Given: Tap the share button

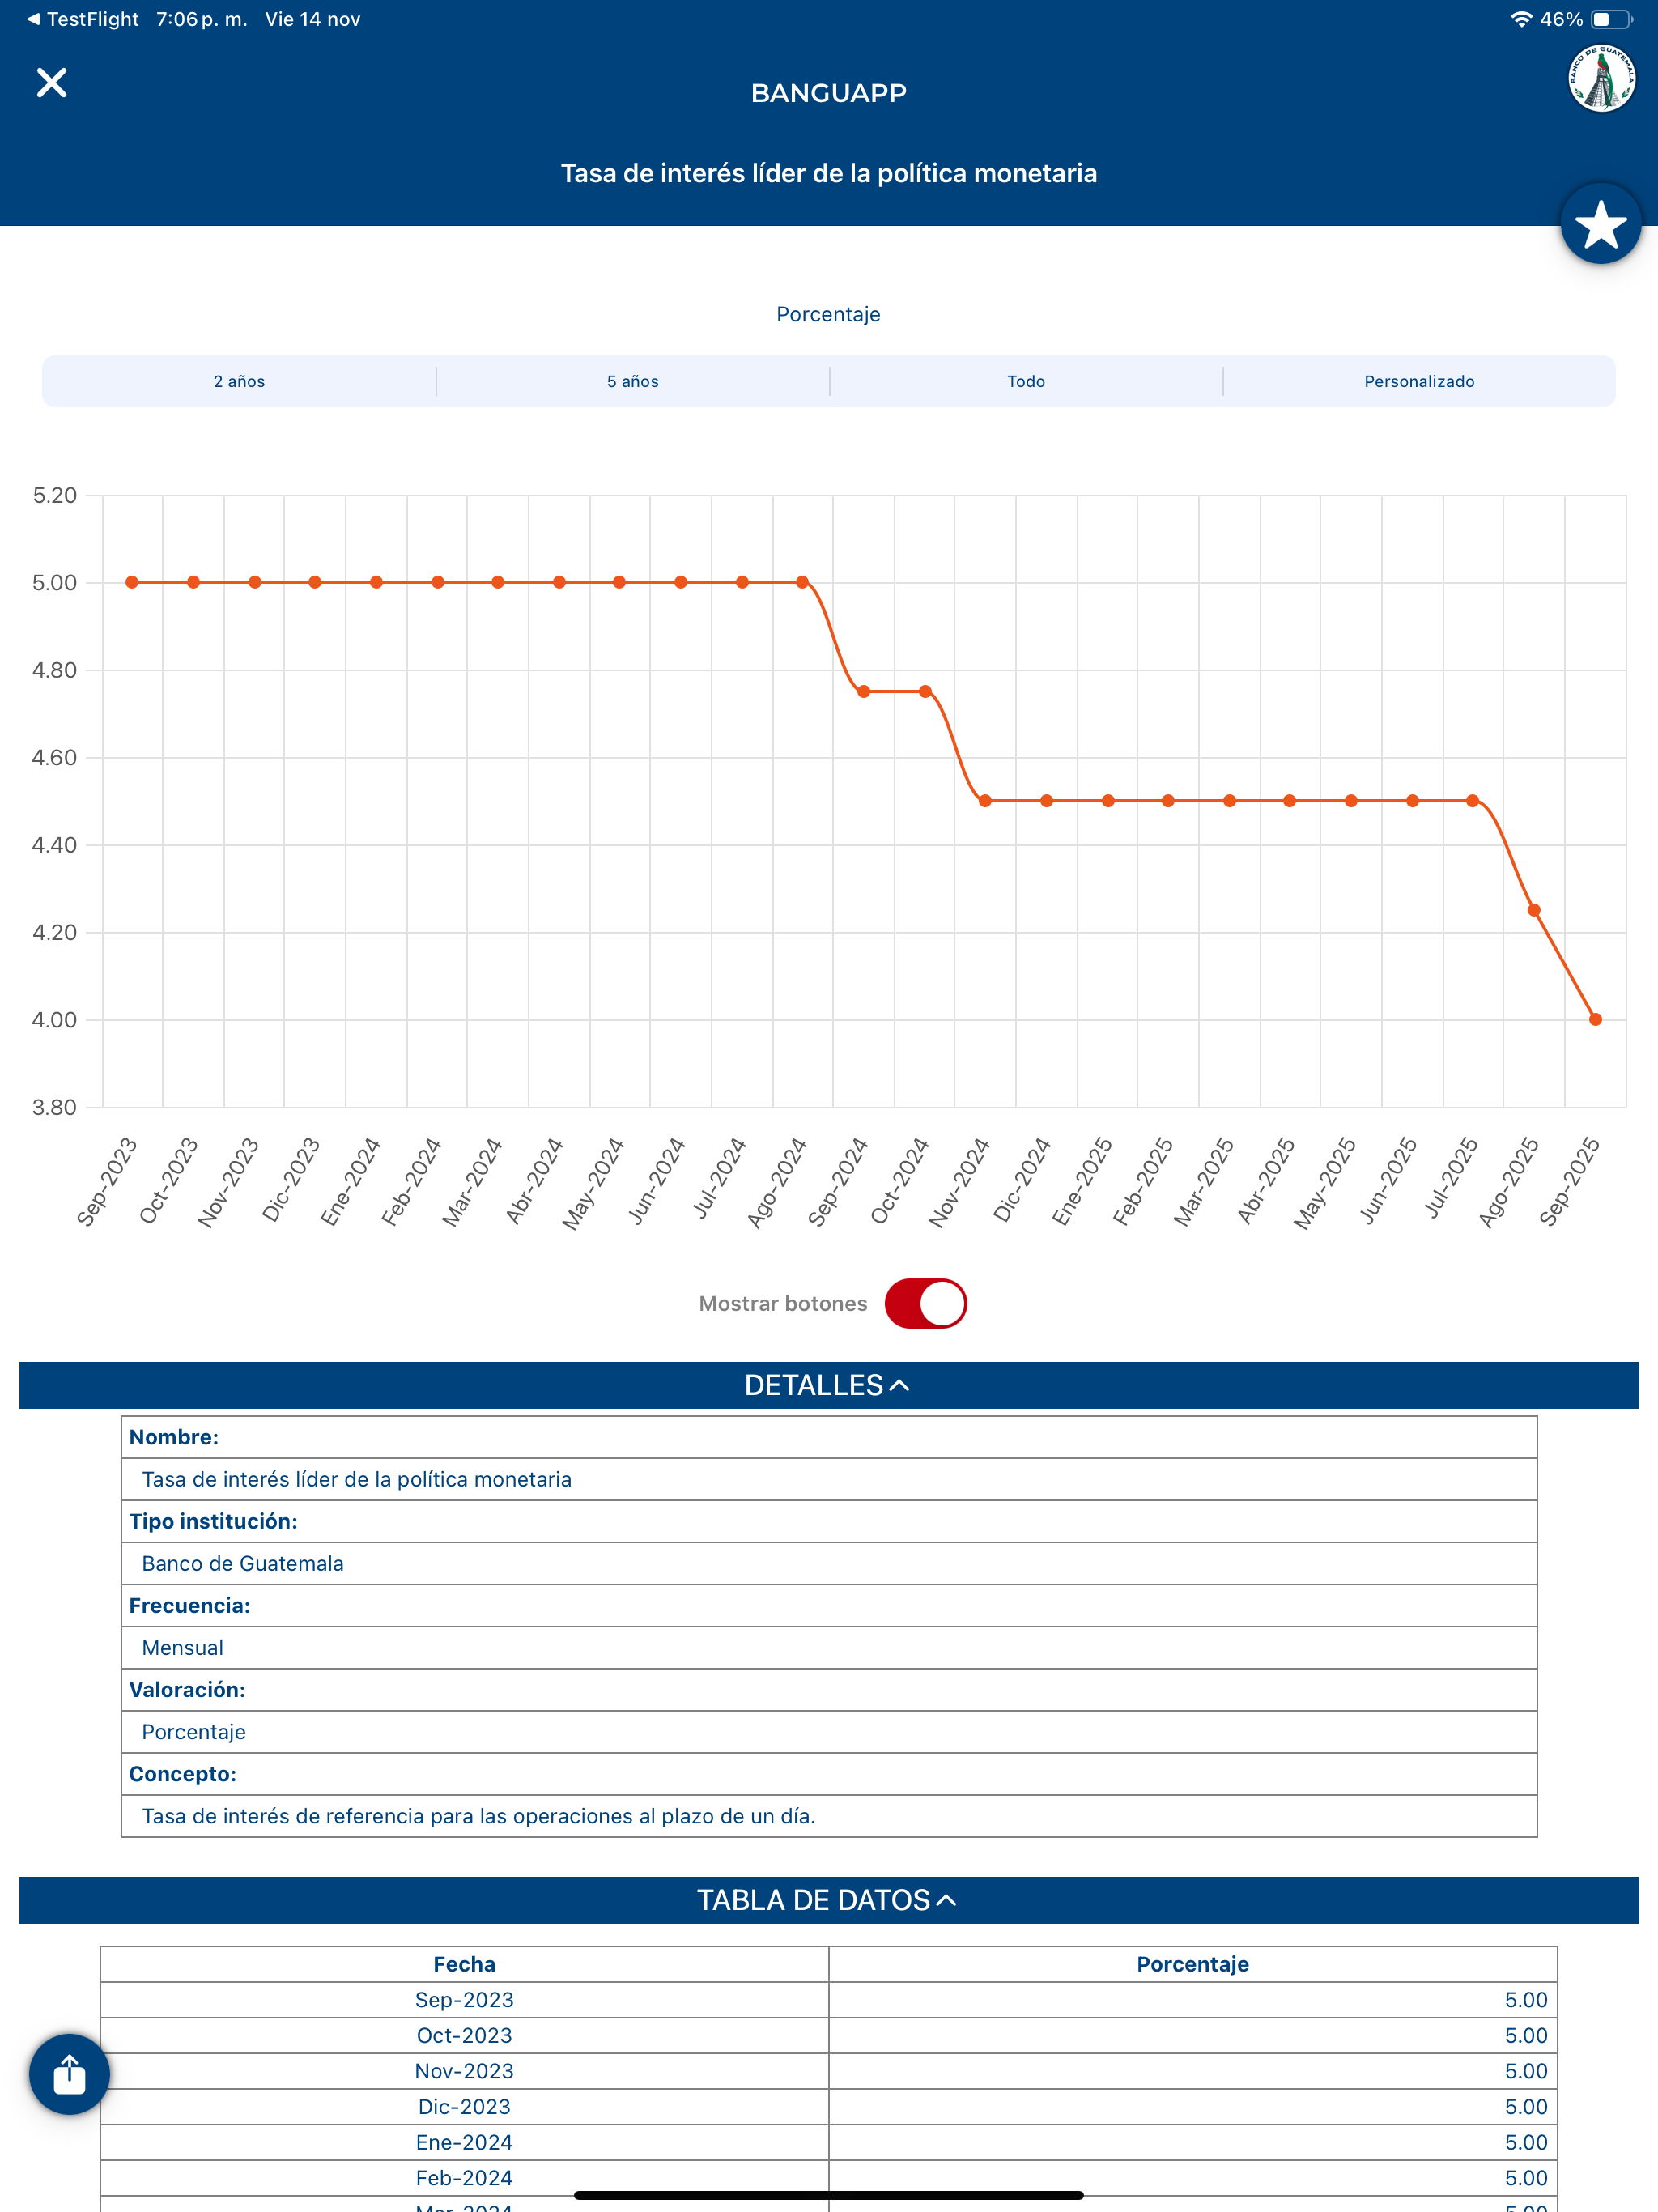Looking at the screenshot, I should point(69,2074).
